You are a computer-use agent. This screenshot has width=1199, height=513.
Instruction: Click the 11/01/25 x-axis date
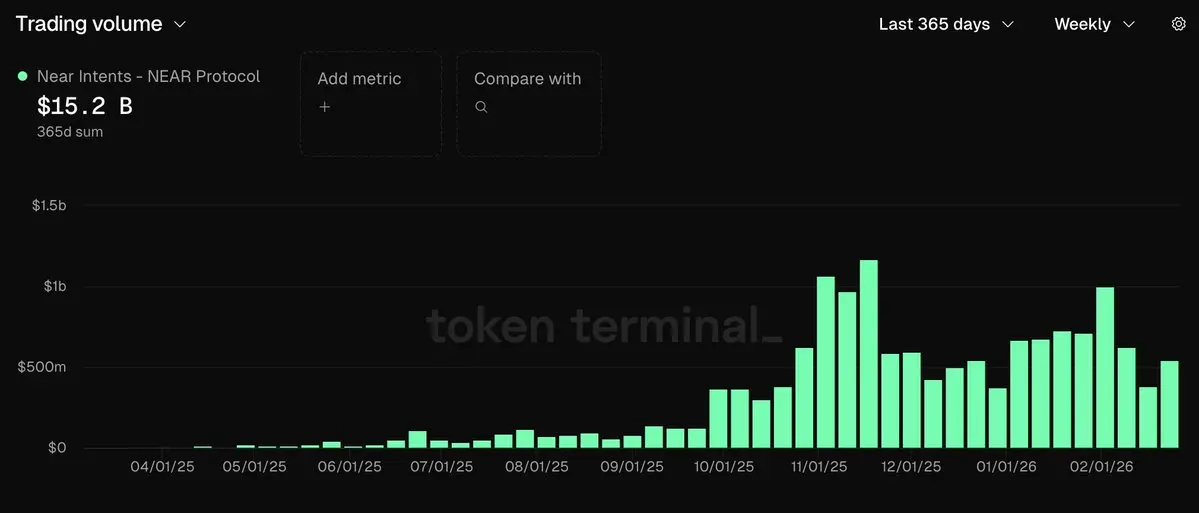[818, 467]
